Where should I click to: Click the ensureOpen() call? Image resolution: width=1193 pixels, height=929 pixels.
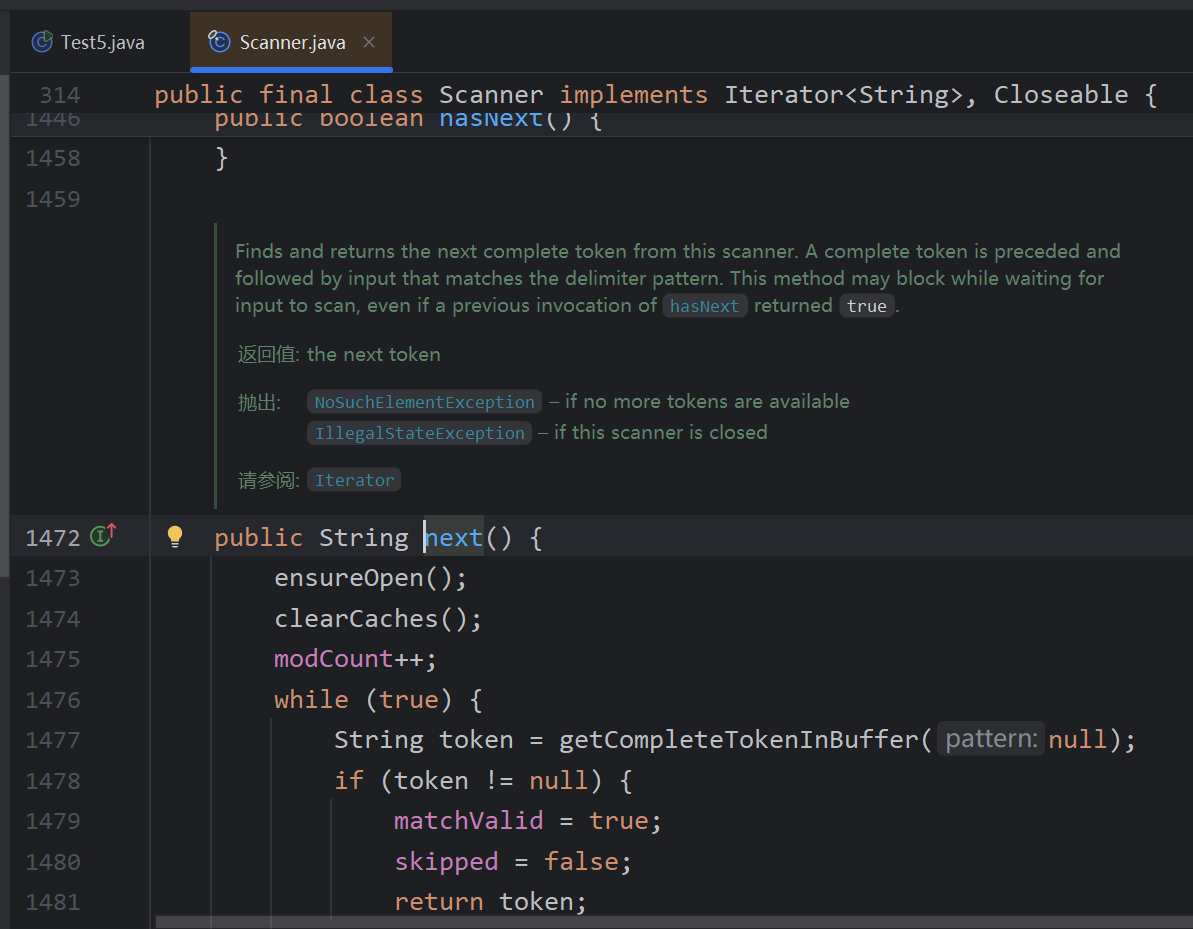pos(371,578)
